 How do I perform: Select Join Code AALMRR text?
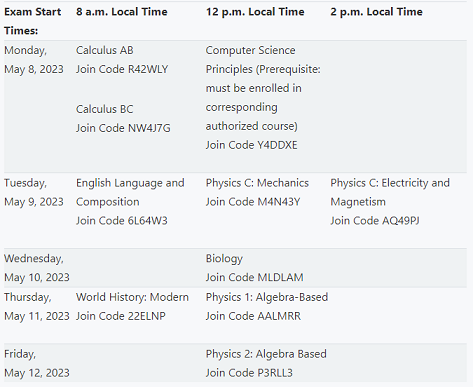pyautogui.click(x=253, y=316)
